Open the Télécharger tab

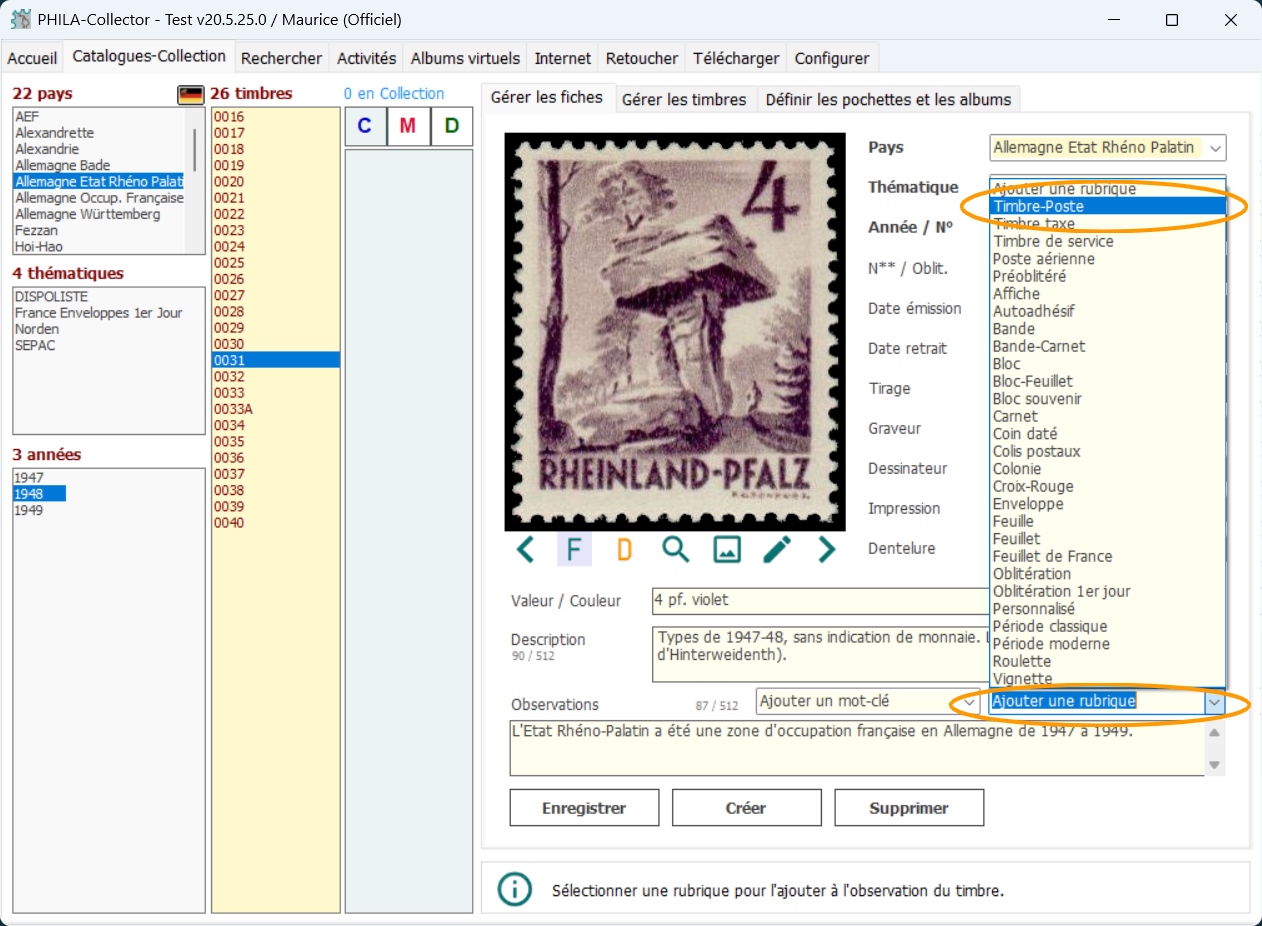736,58
